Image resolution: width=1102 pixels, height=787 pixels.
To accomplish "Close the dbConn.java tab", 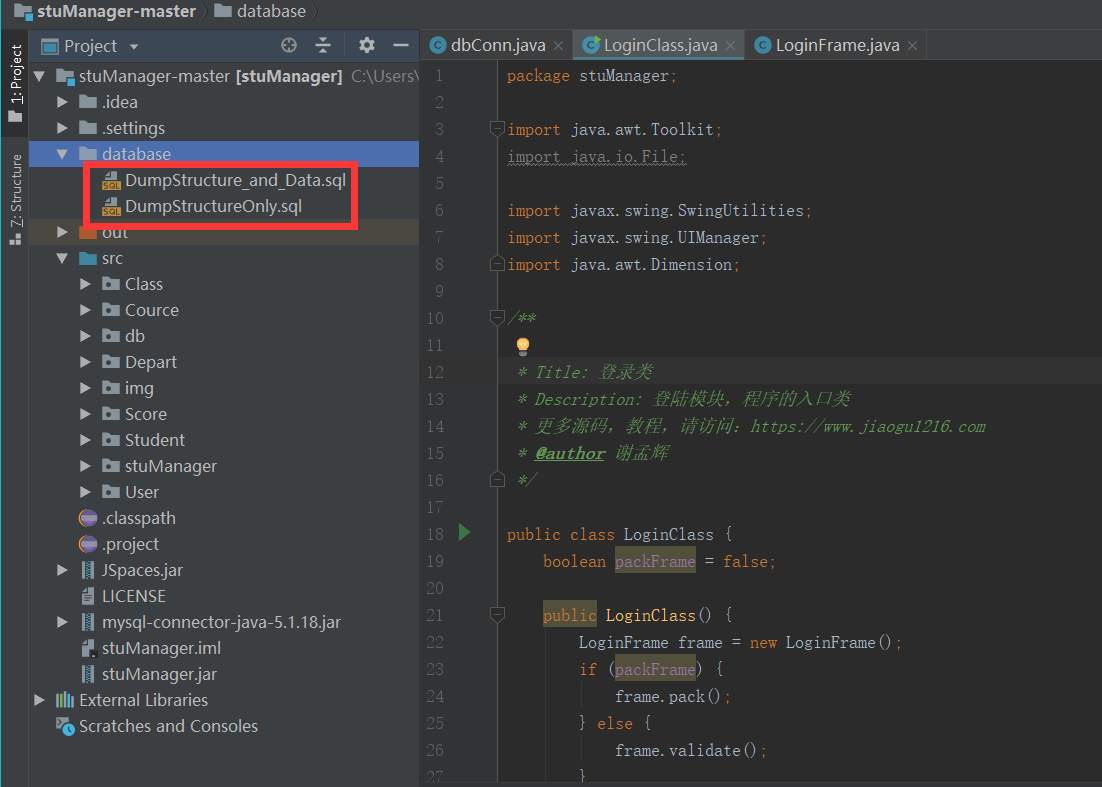I will click(558, 46).
